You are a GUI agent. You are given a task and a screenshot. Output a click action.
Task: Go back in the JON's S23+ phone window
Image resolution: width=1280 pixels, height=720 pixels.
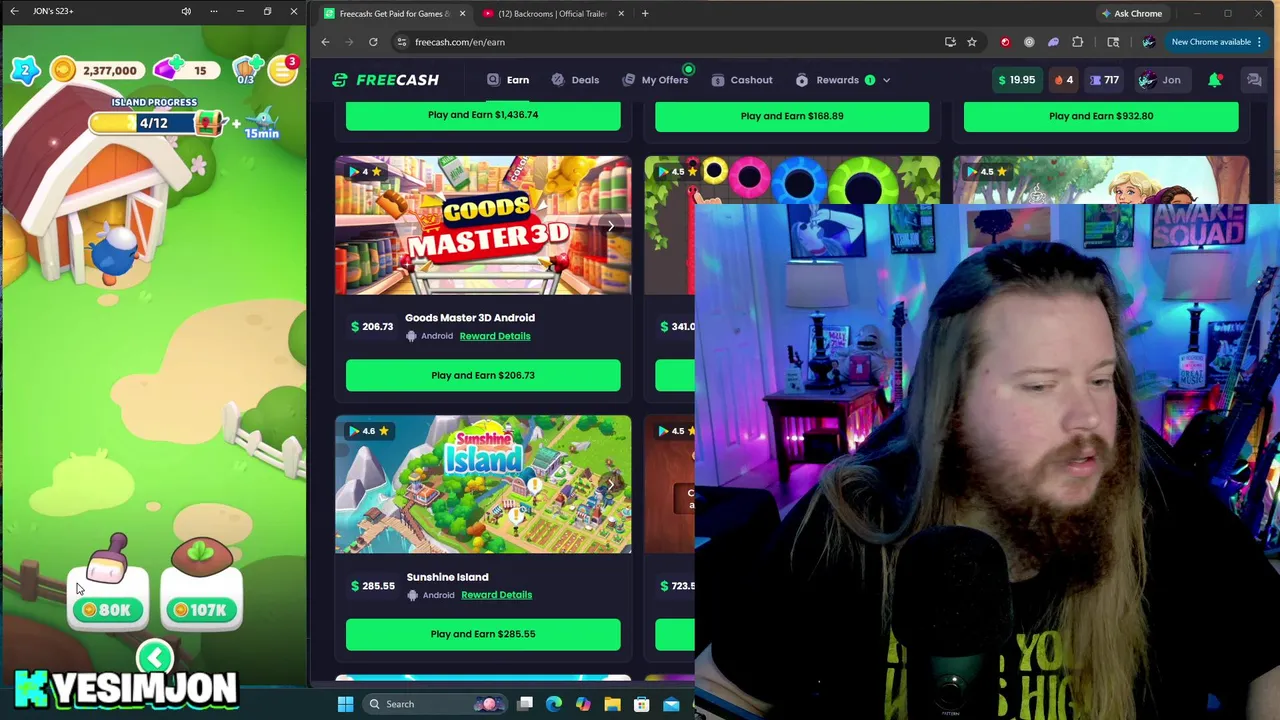coord(14,11)
